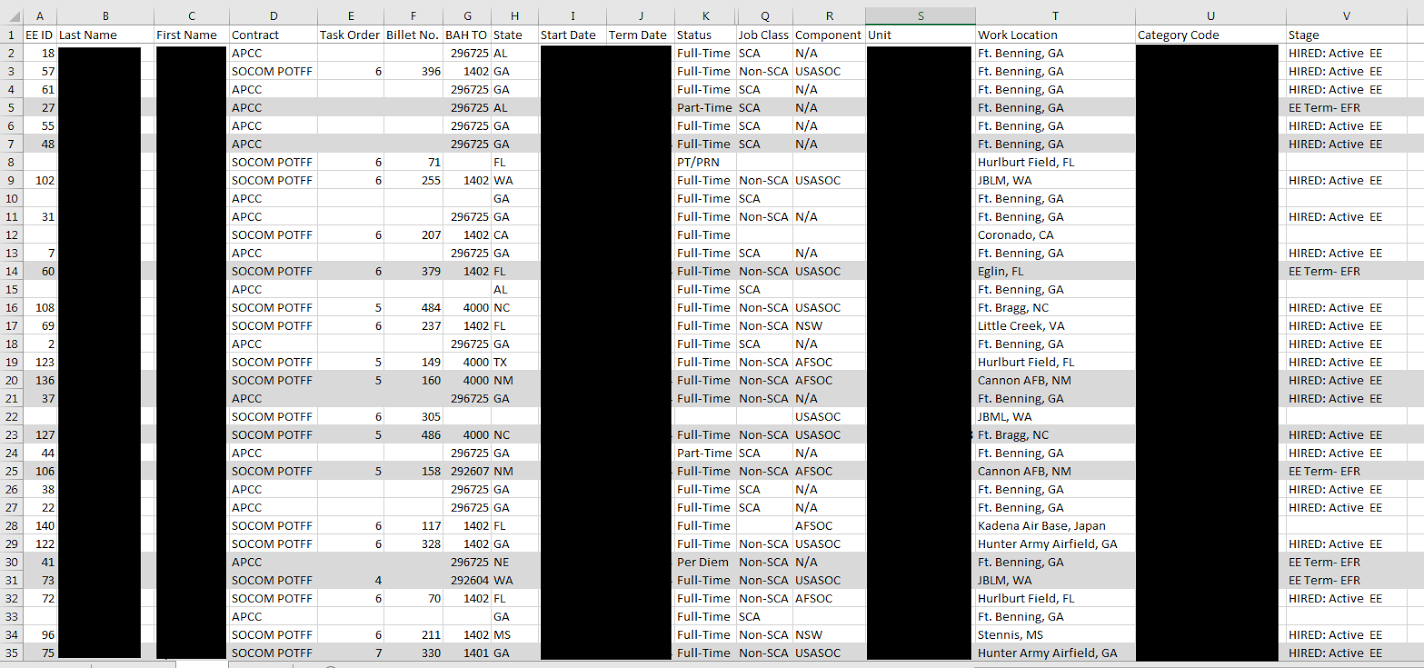This screenshot has width=1424, height=668.
Task: Select the "Stennis, MS" work location cell
Action: pyautogui.click(x=1055, y=635)
